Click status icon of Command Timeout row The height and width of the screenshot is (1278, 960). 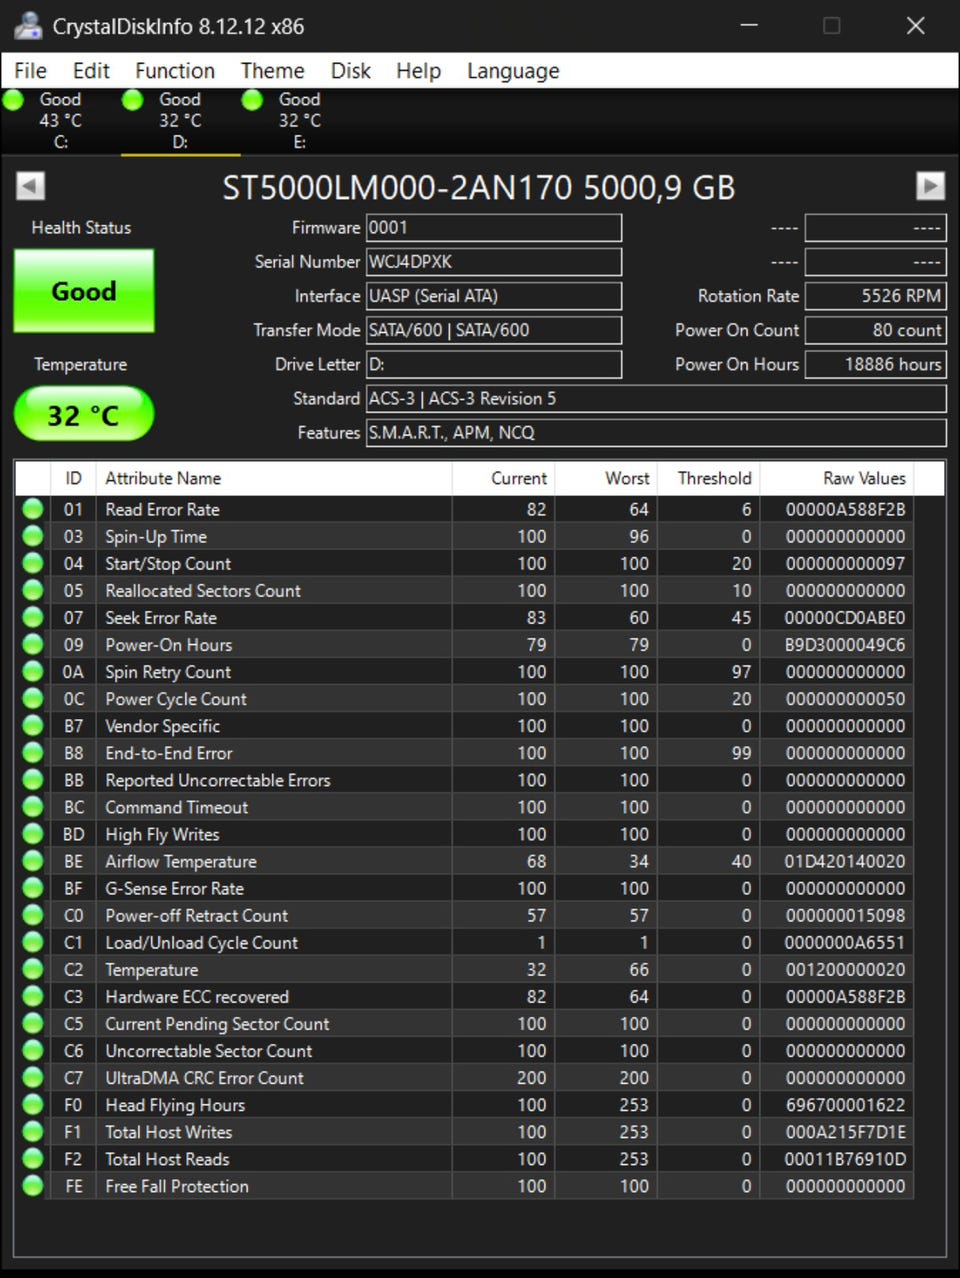point(33,806)
